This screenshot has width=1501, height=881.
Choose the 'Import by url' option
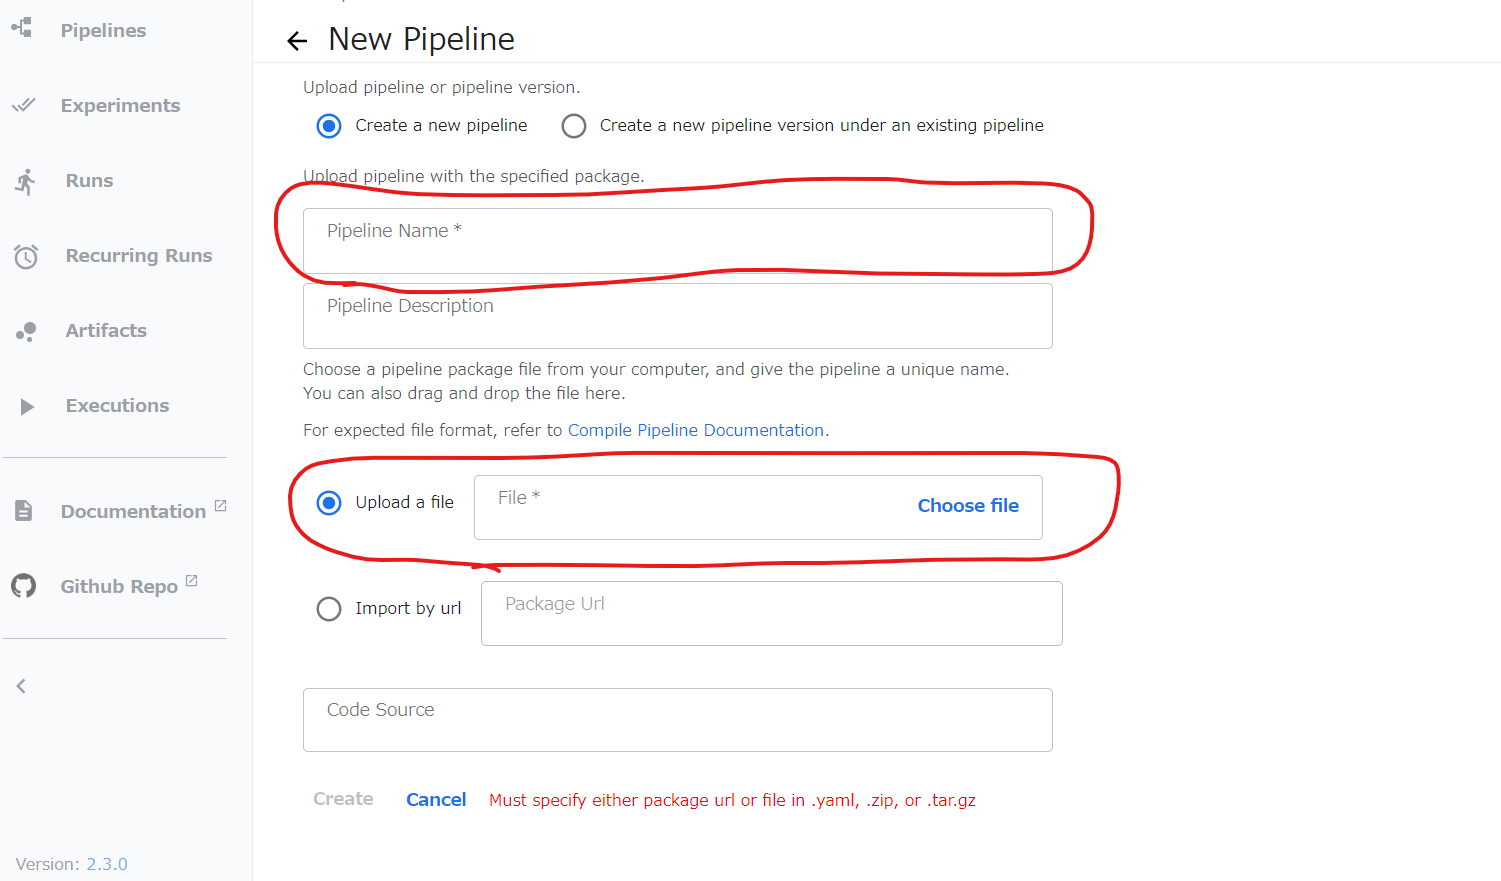pyautogui.click(x=329, y=608)
